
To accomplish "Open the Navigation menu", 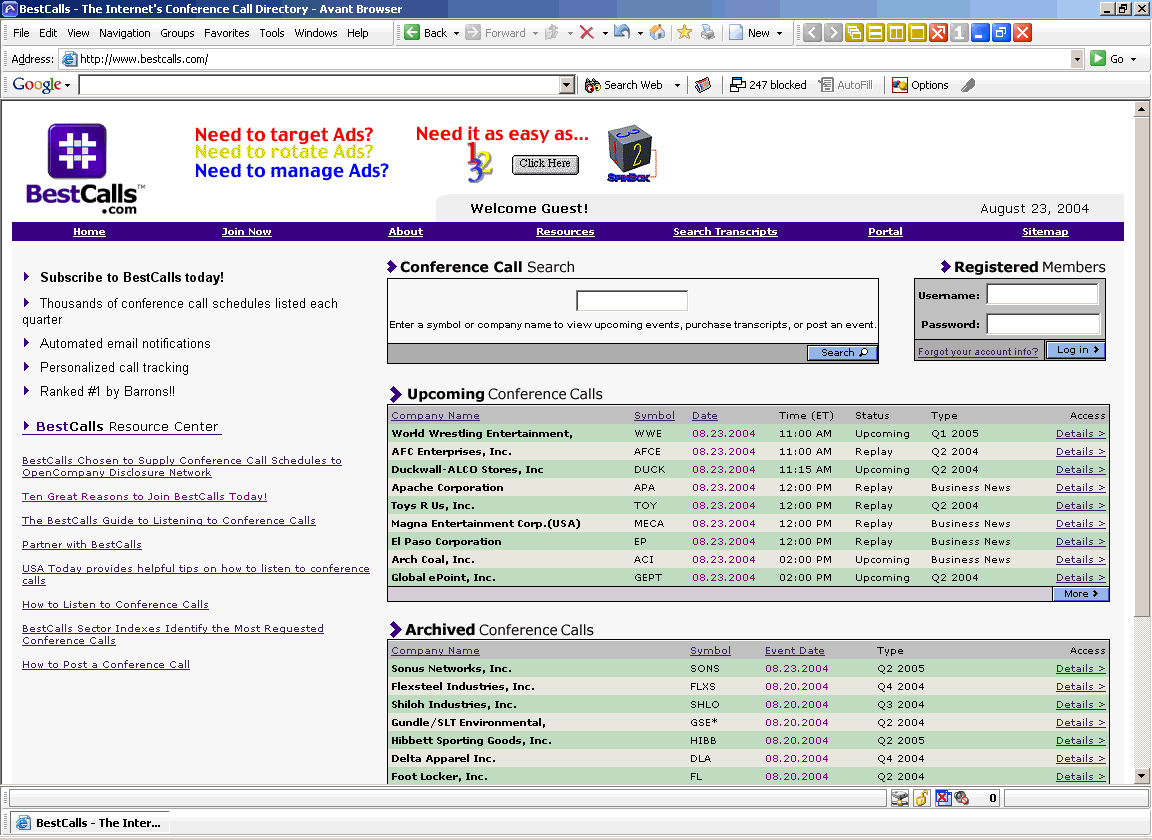I will tap(125, 33).
